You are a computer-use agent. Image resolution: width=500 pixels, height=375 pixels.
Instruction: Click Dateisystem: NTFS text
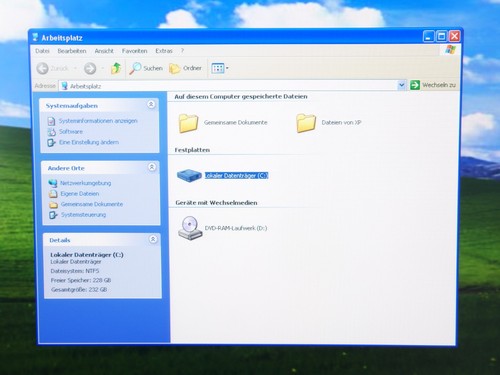75,271
